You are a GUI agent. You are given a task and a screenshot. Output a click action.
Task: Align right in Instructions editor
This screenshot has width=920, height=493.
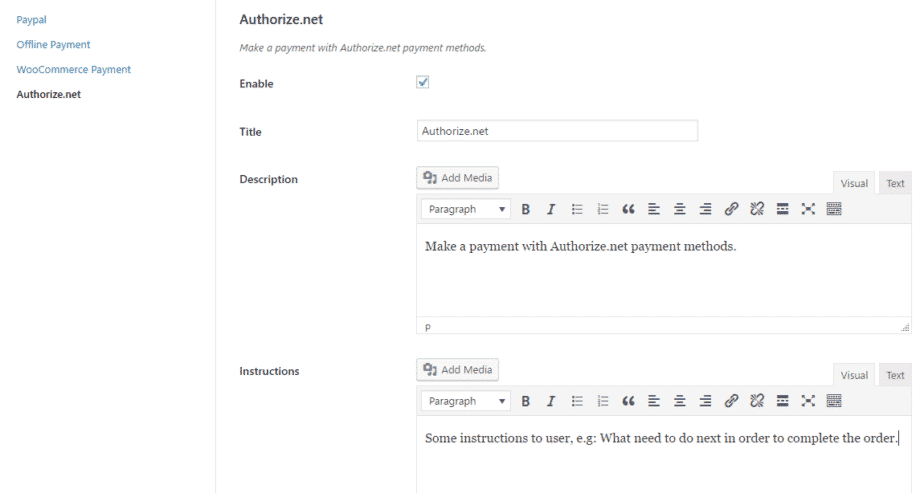coord(705,401)
